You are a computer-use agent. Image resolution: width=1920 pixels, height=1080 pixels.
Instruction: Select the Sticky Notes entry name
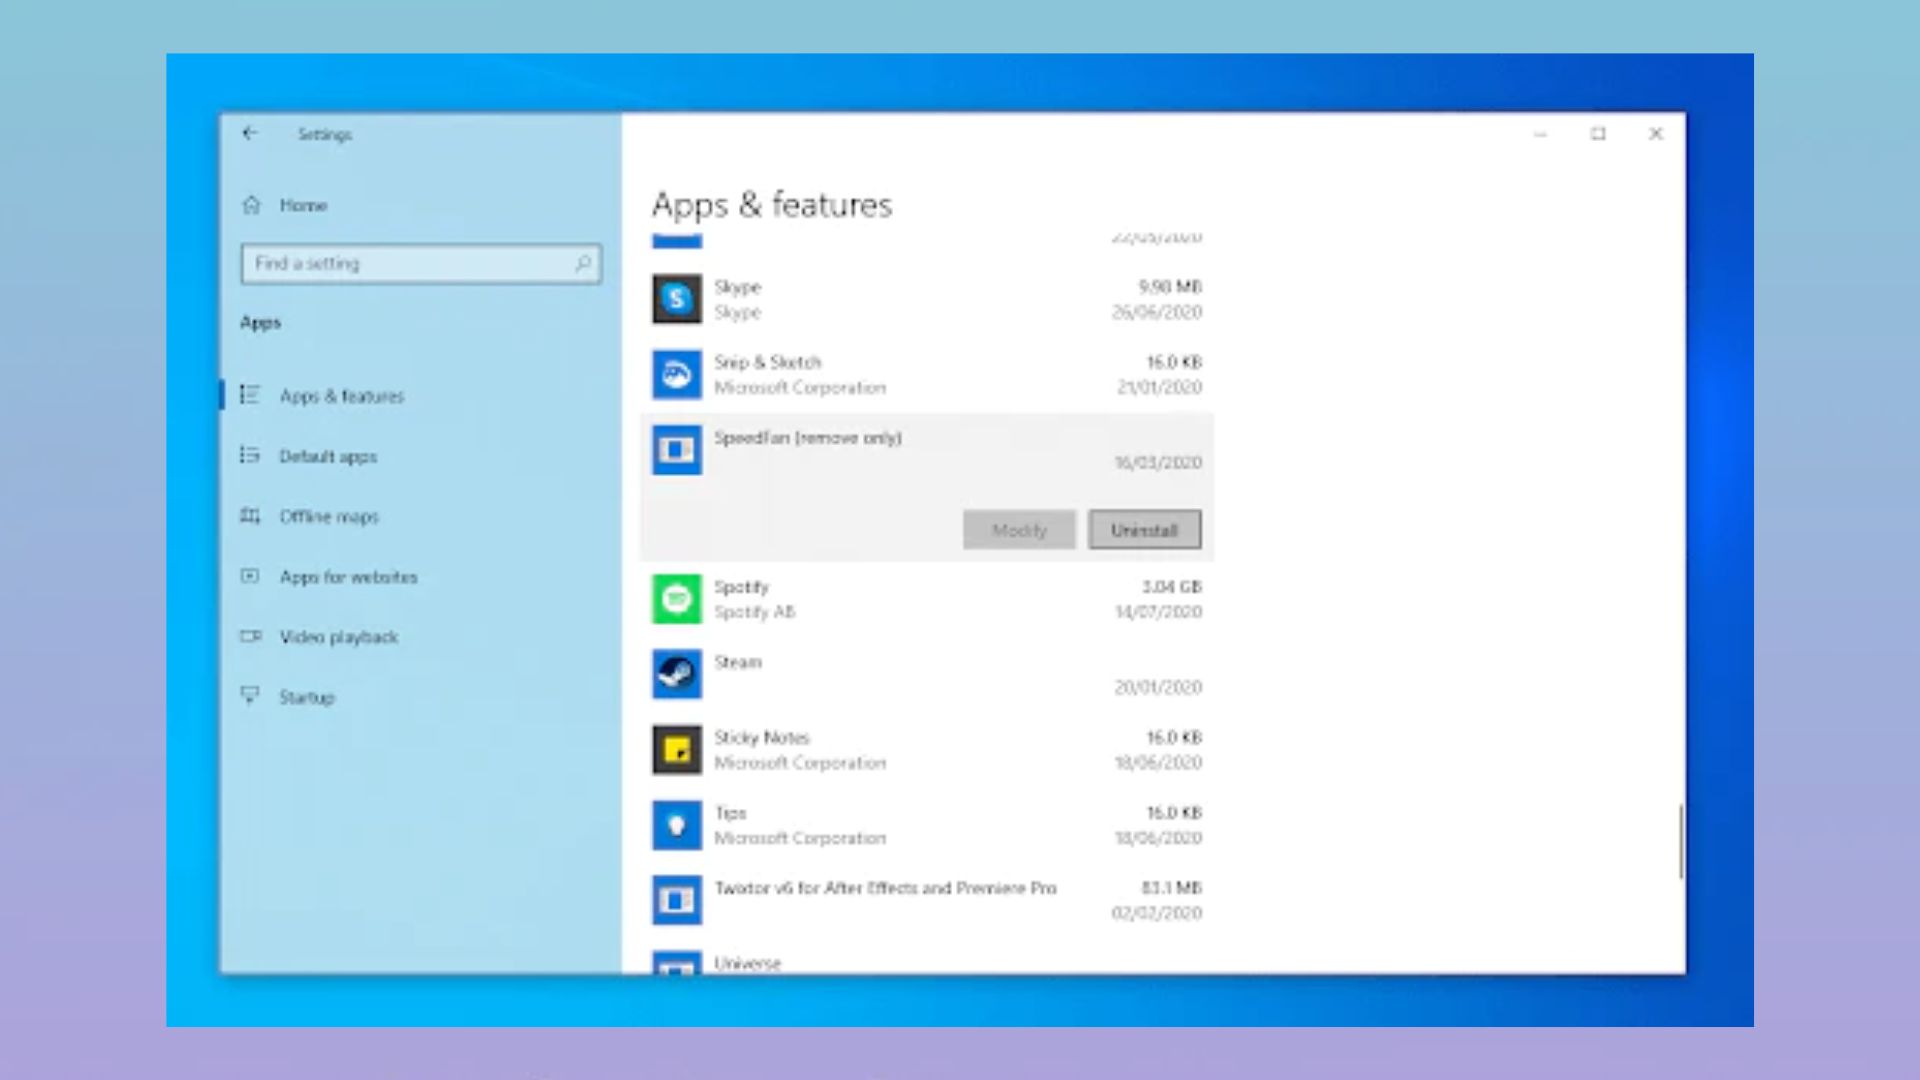pos(762,737)
